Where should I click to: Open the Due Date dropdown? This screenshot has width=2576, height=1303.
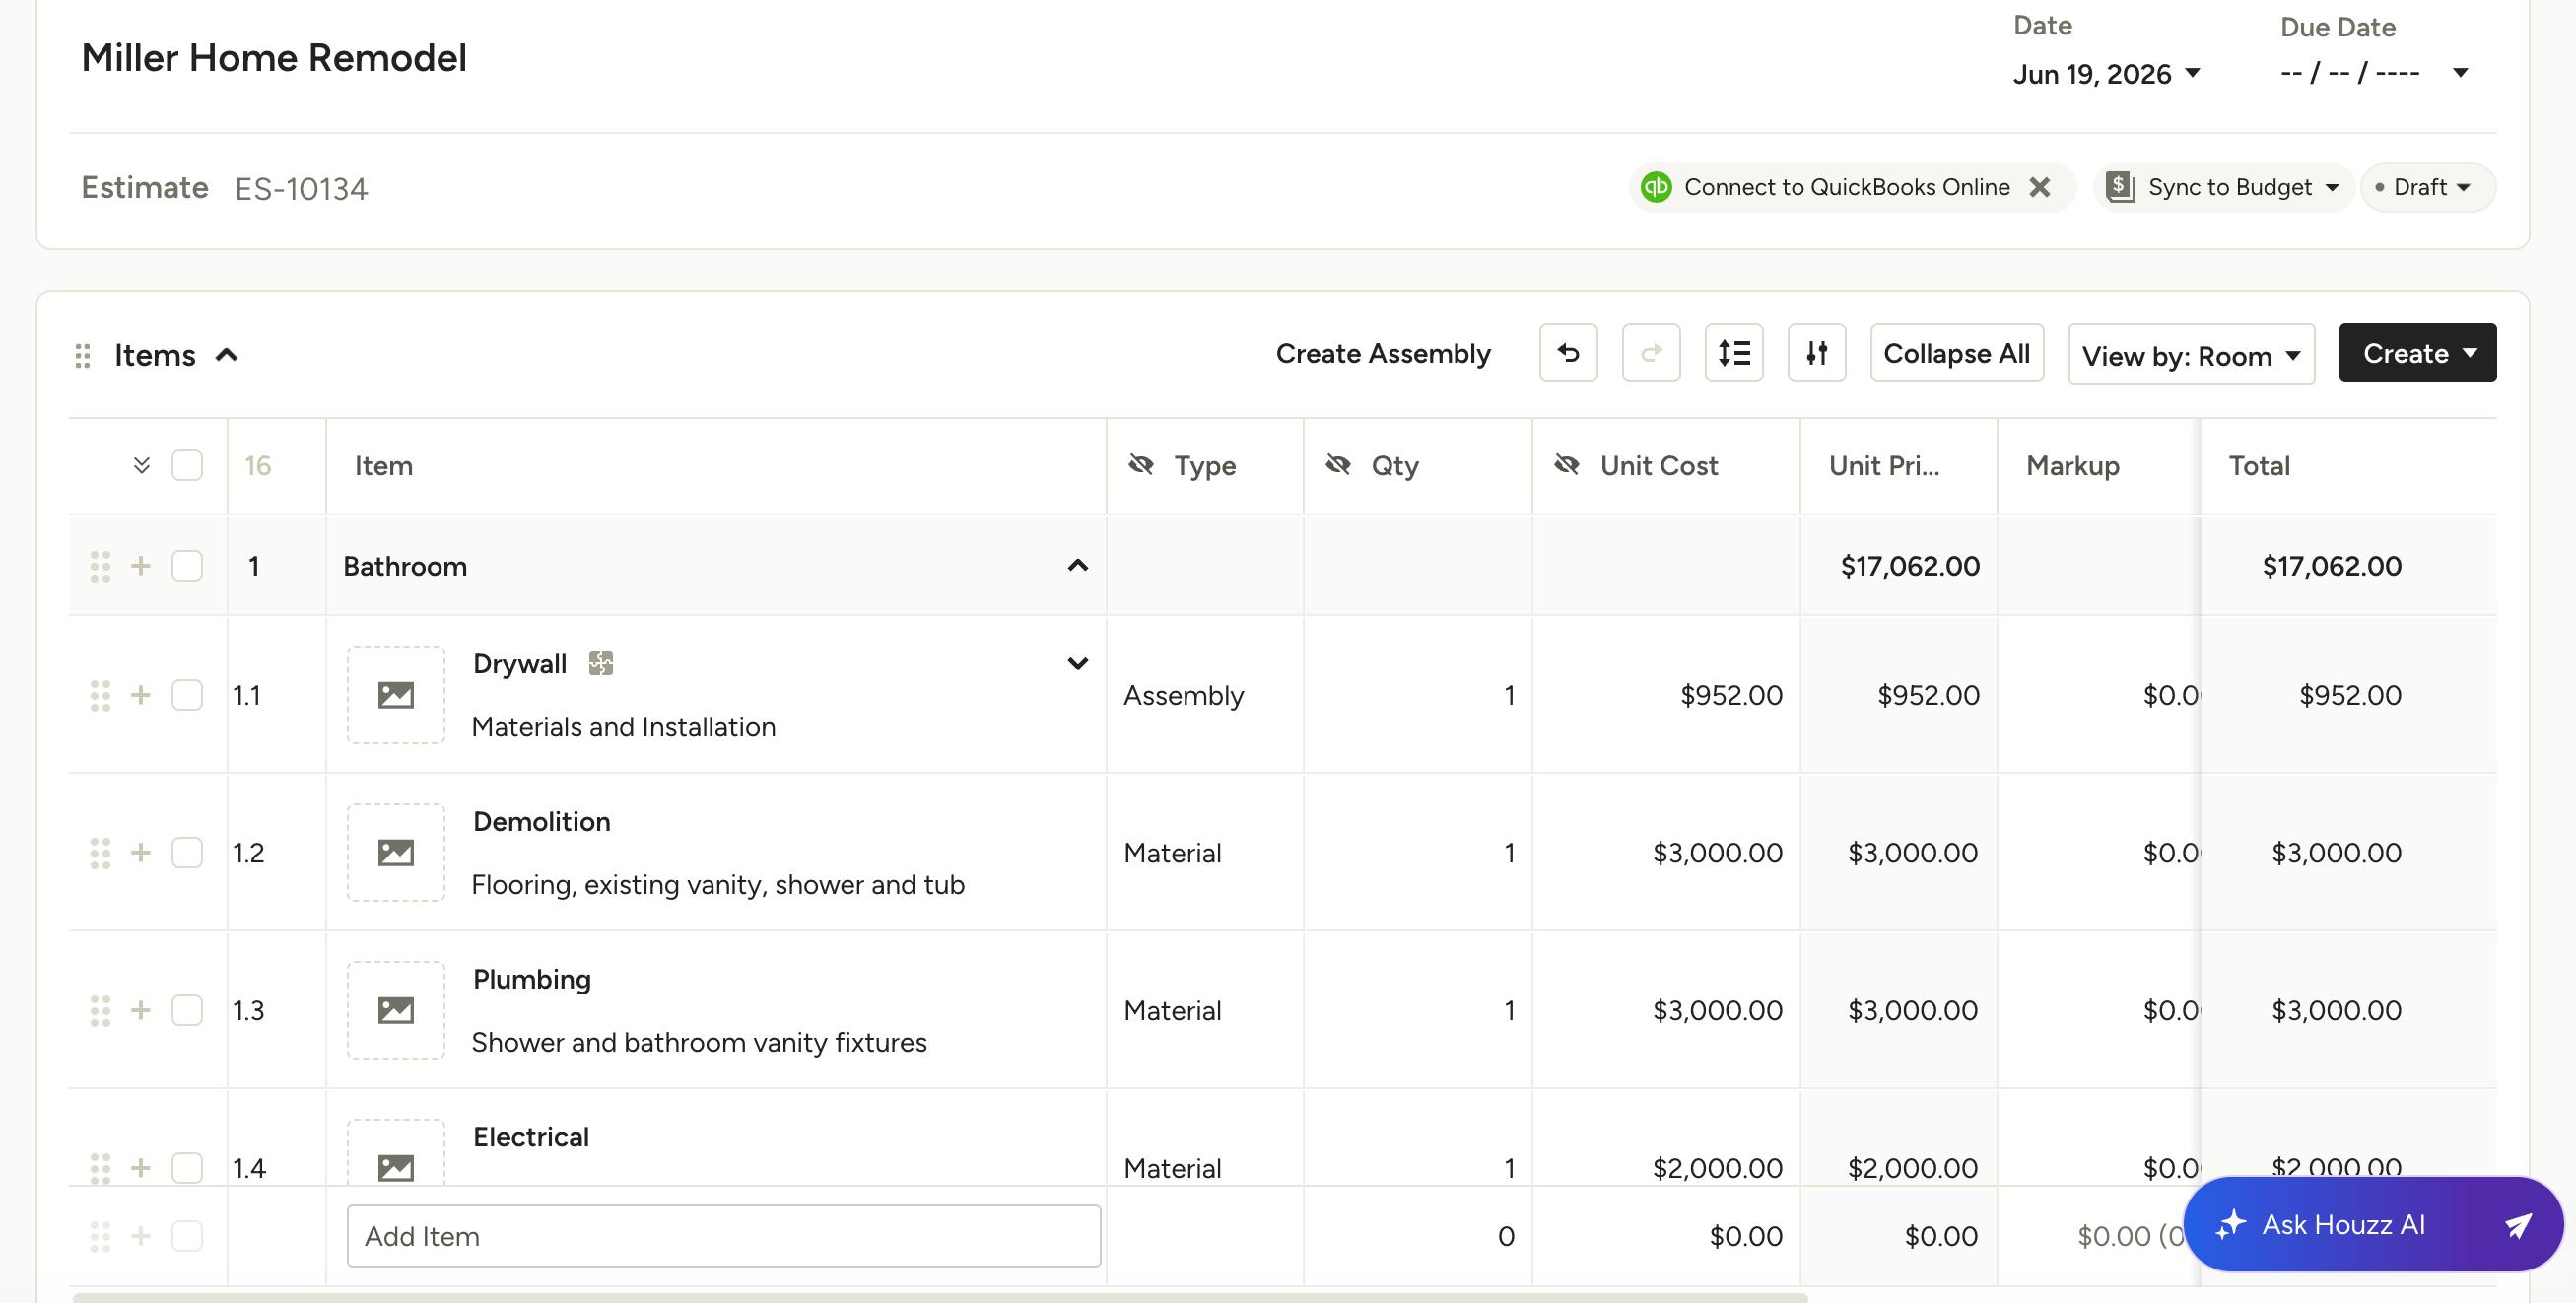[2375, 73]
